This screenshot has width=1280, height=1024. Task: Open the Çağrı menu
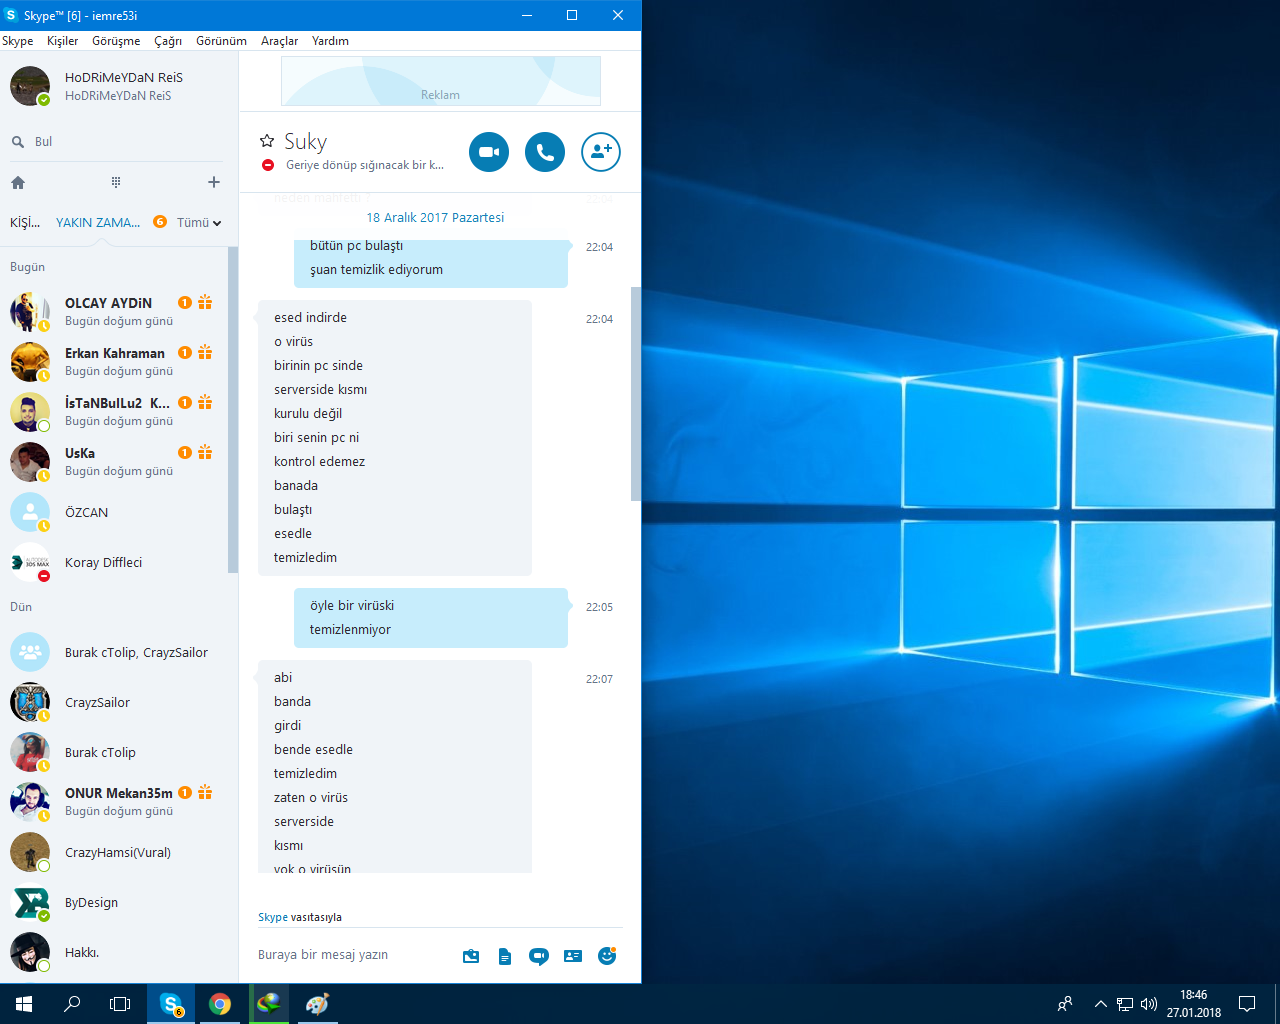pyautogui.click(x=168, y=41)
